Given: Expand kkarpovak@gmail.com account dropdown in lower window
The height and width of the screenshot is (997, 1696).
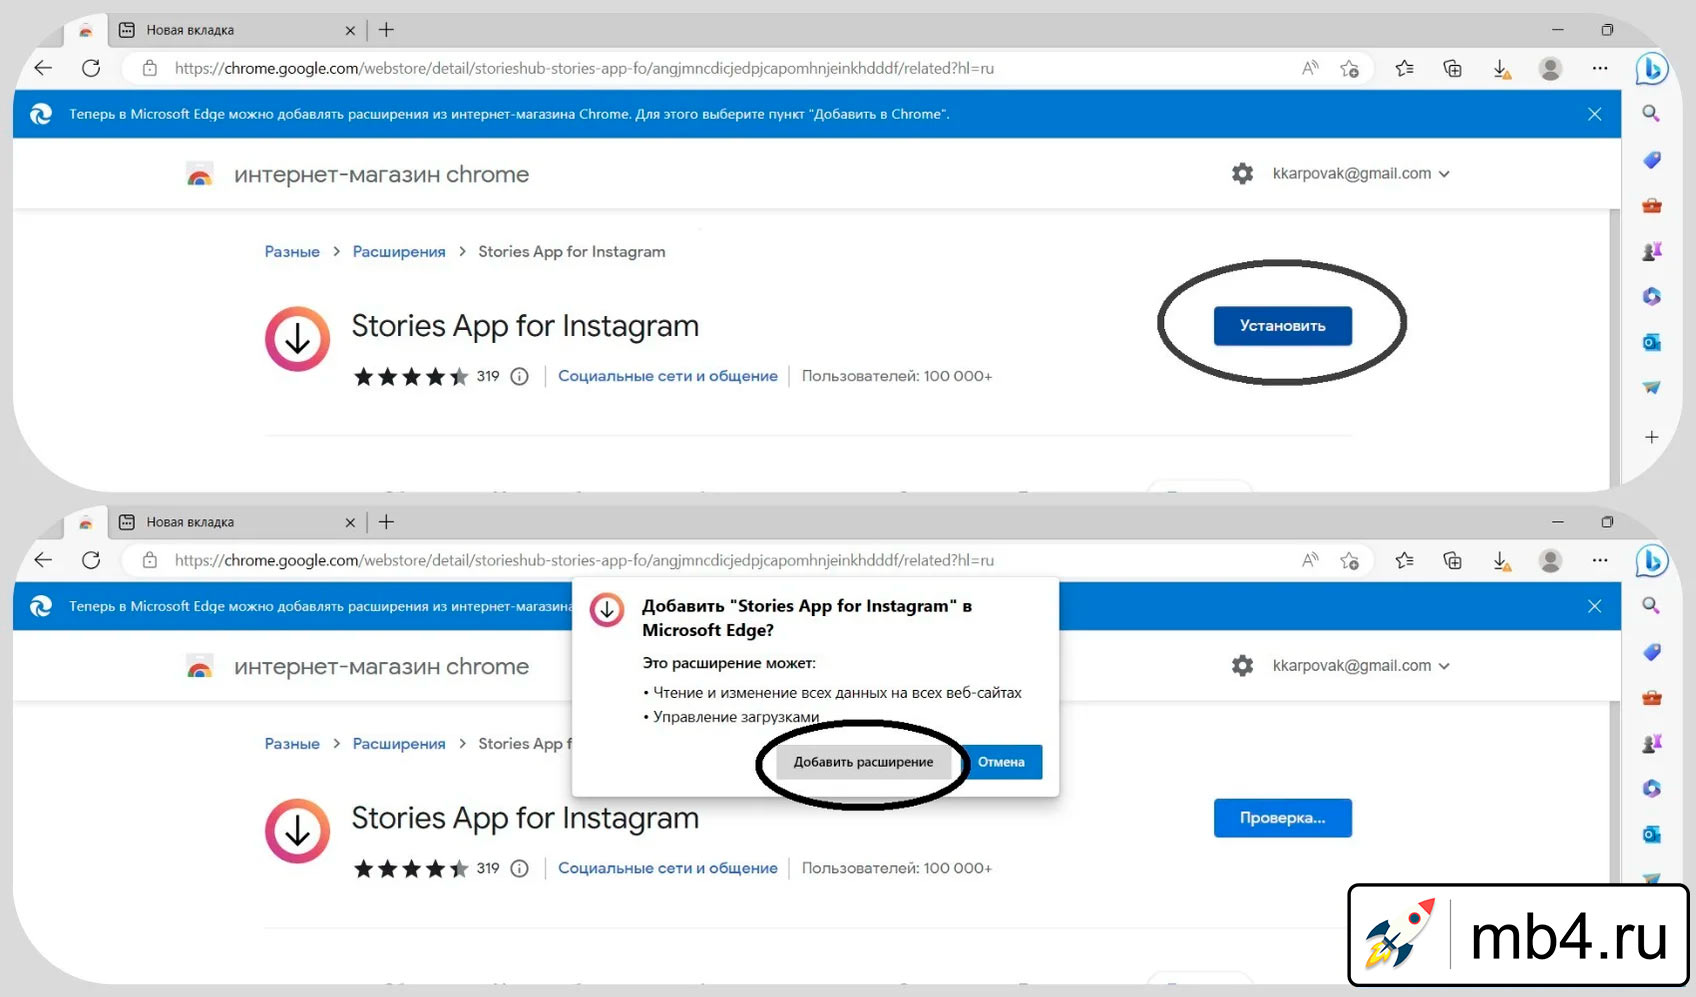Looking at the screenshot, I should point(1361,665).
